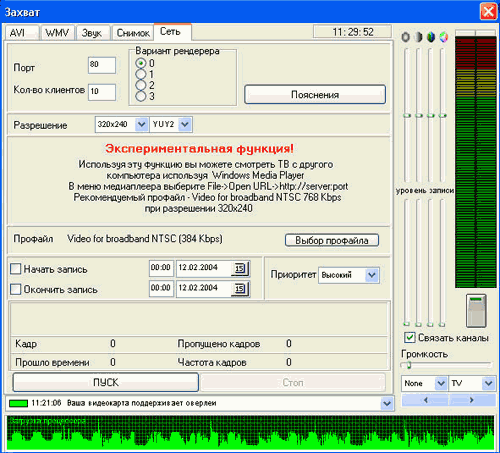
Task: Open the YUY2 color format dropdown
Action: click(185, 124)
